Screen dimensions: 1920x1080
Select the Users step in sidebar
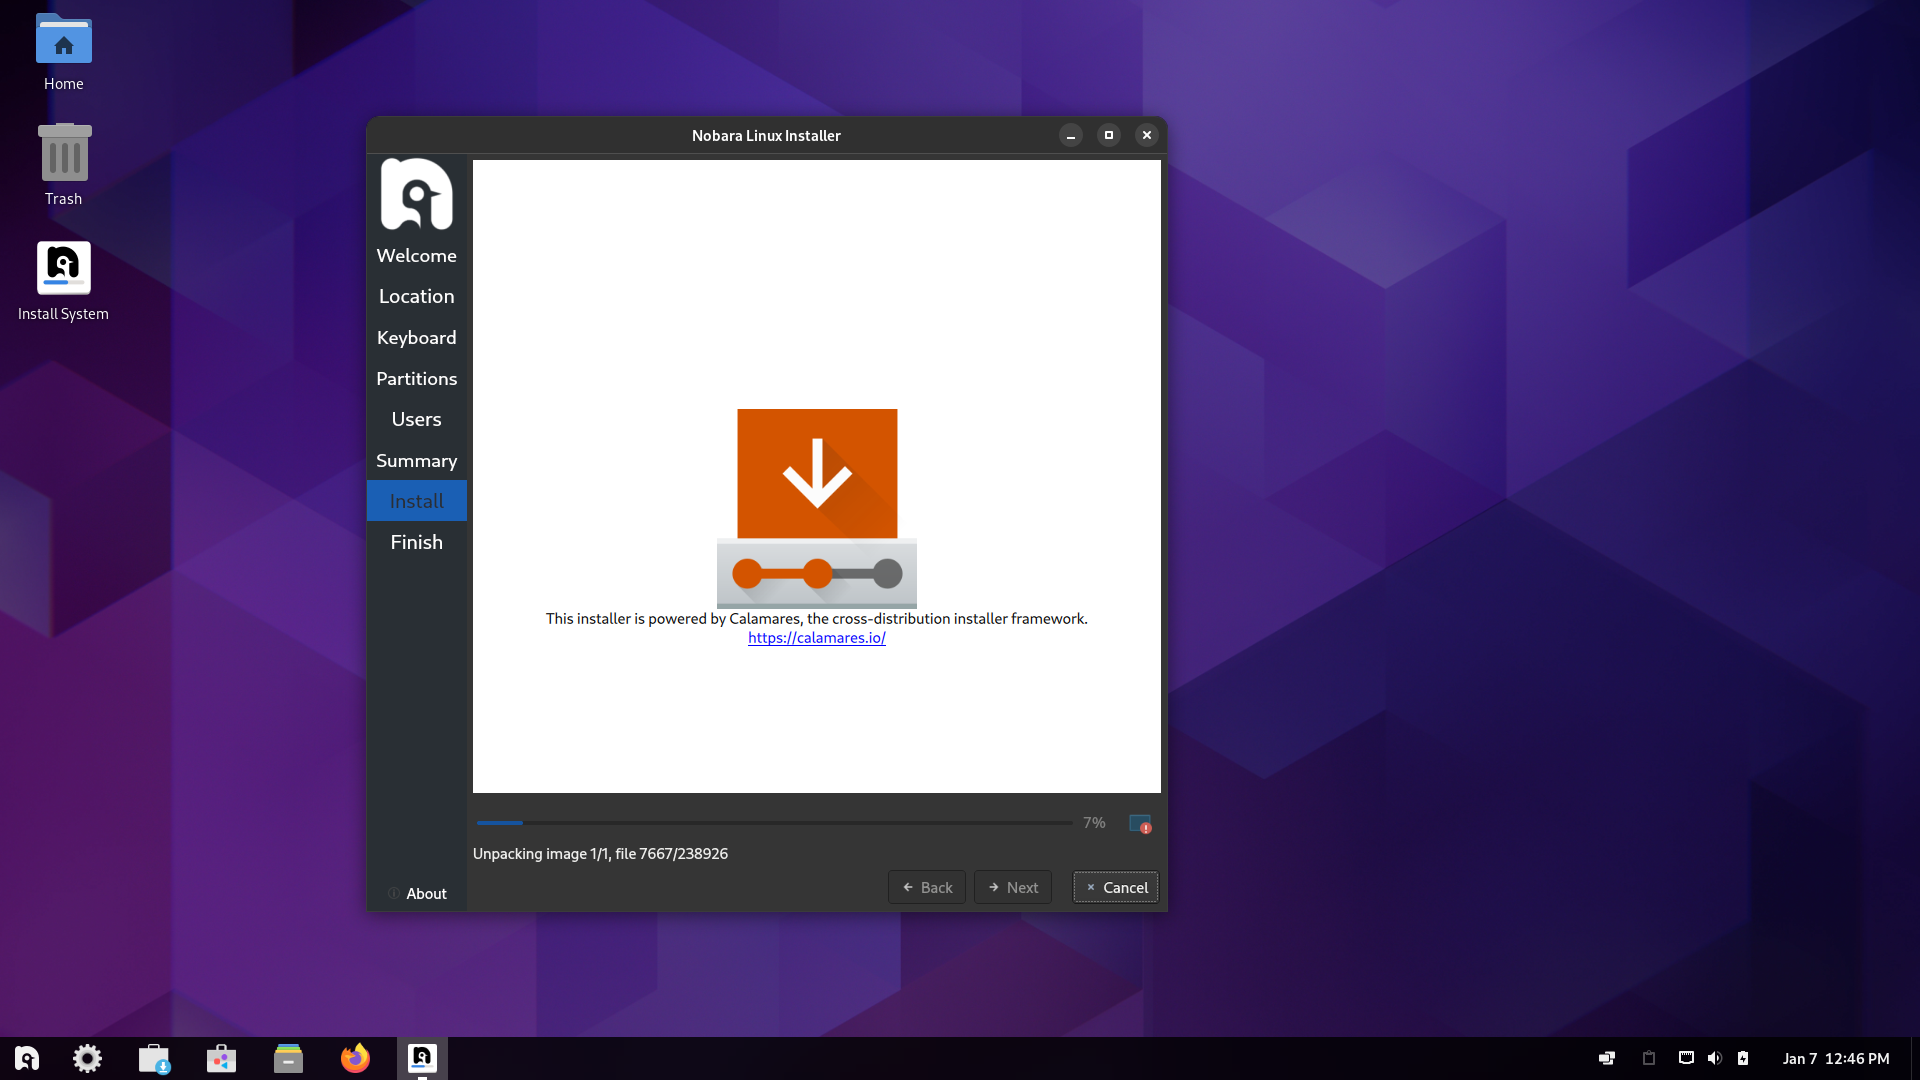pos(416,419)
